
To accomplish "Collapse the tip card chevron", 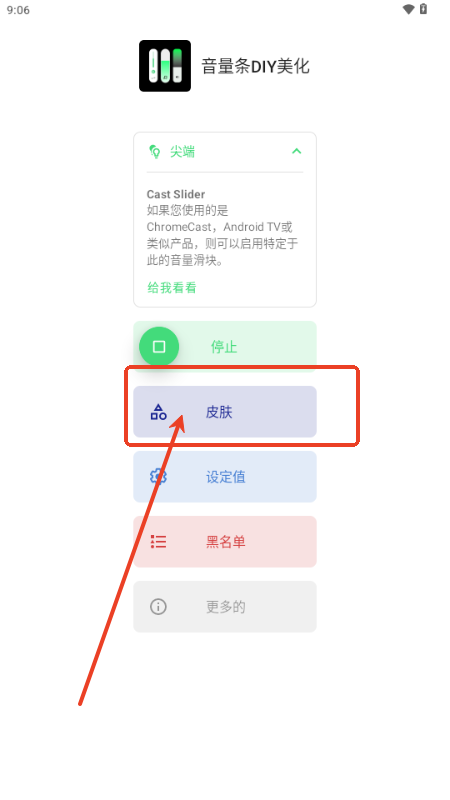I will tap(296, 152).
